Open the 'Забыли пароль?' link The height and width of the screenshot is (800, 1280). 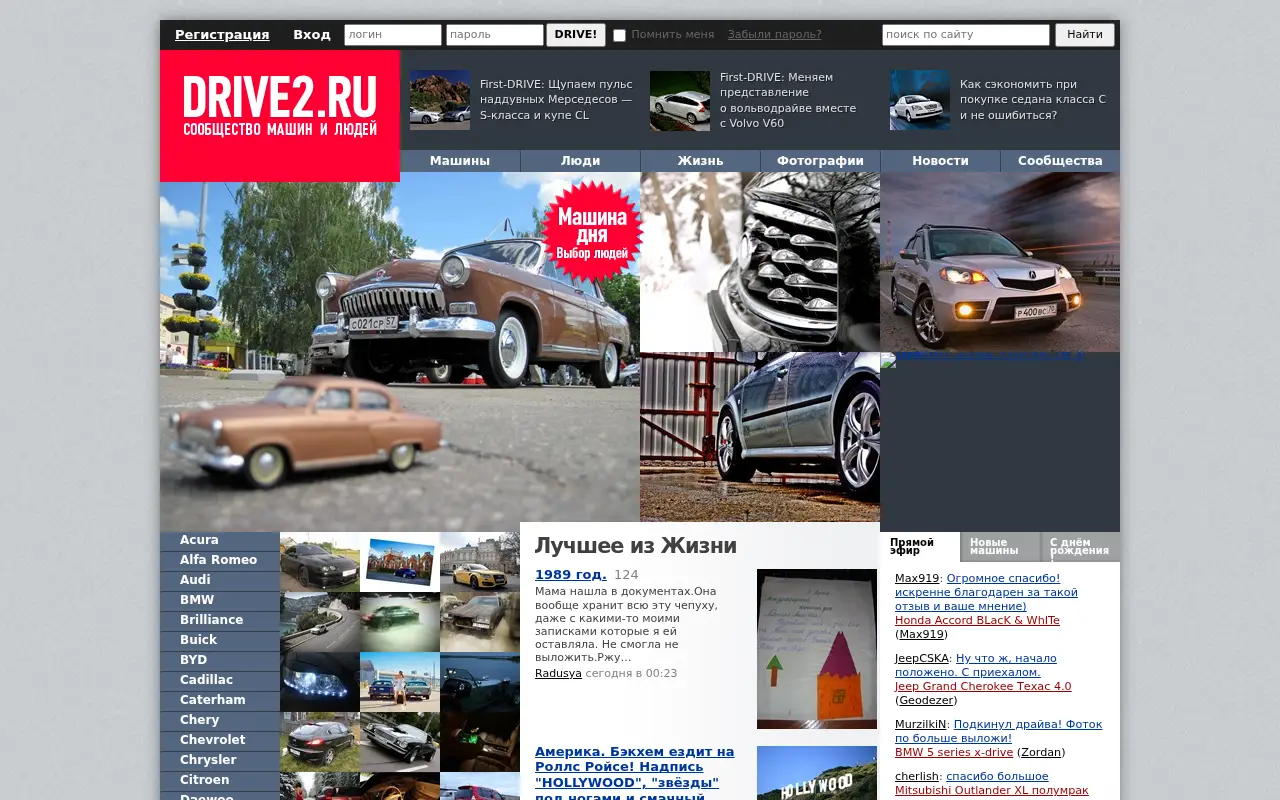tap(775, 35)
